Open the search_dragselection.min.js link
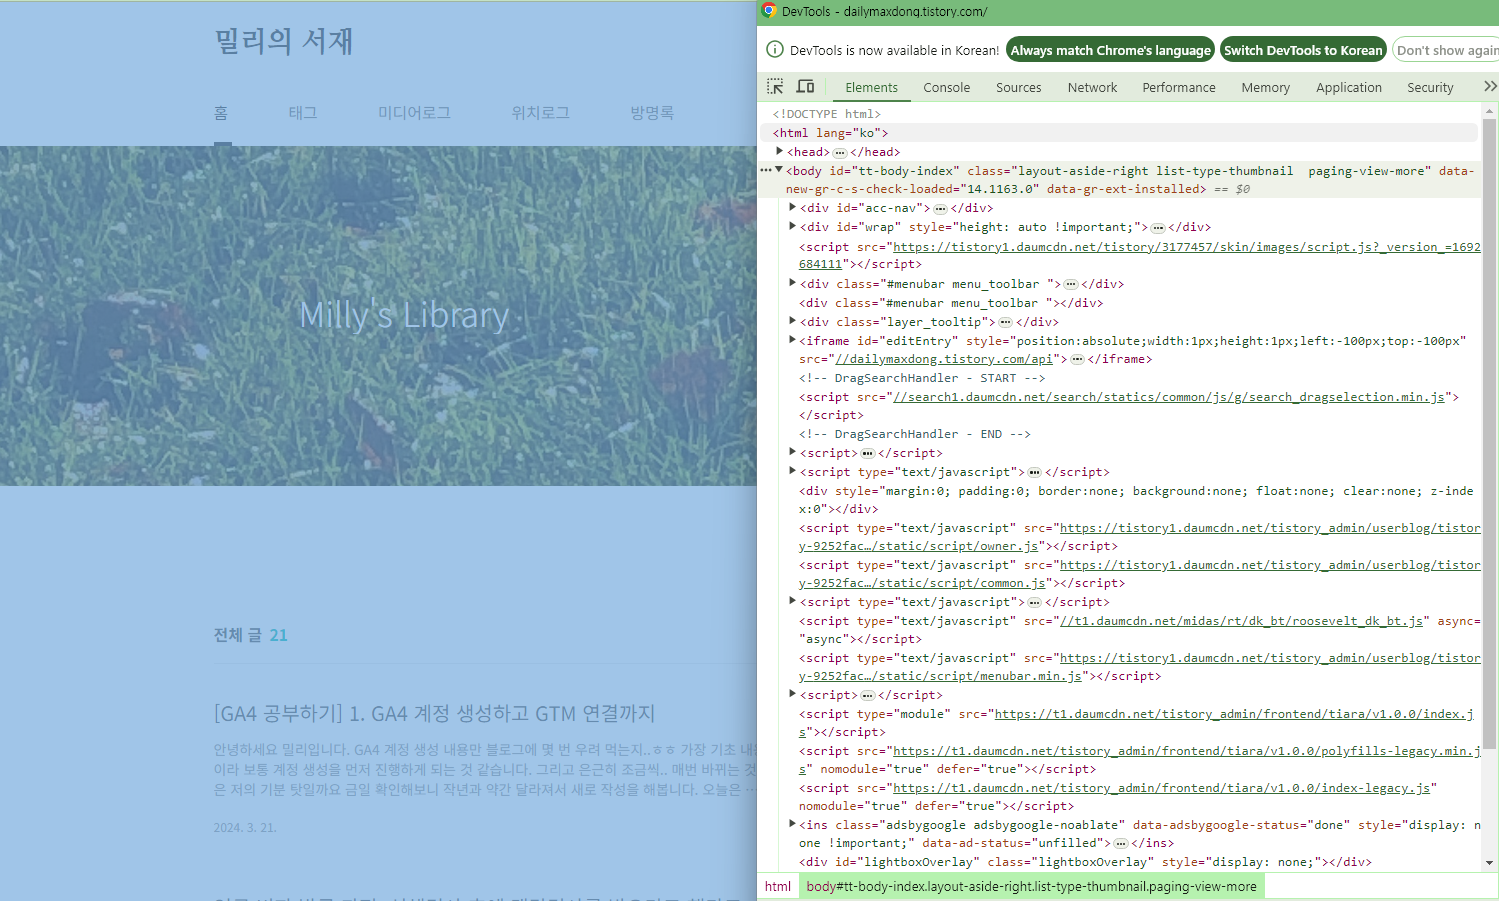 pyautogui.click(x=1168, y=397)
